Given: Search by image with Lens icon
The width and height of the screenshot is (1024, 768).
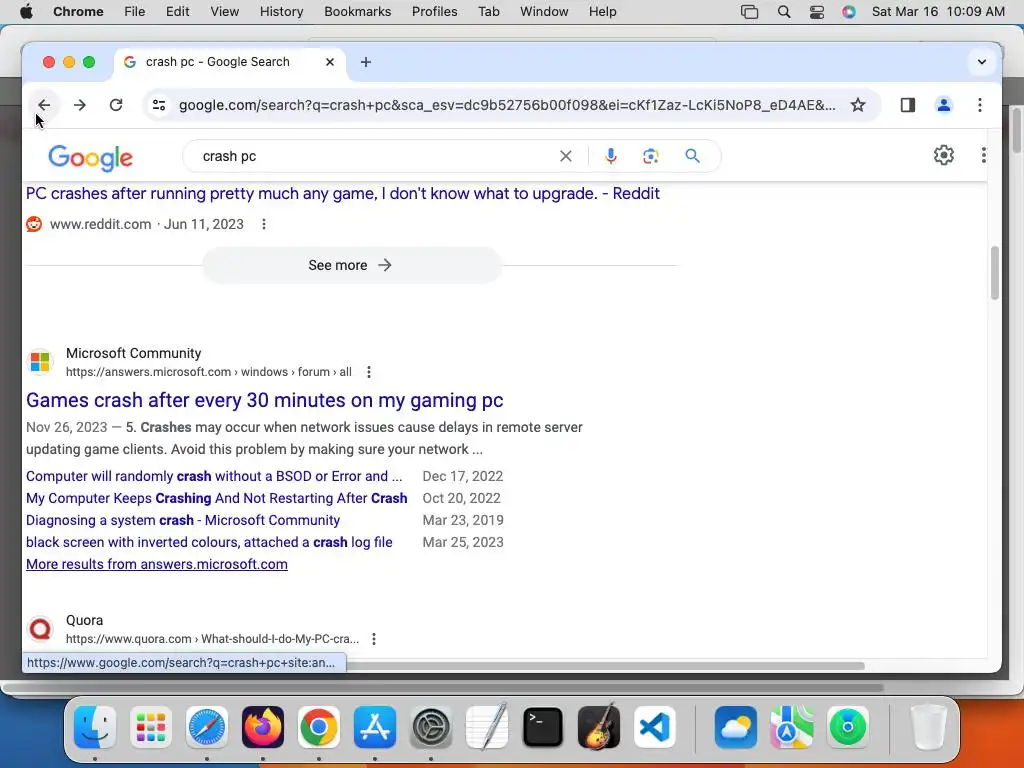Looking at the screenshot, I should coord(650,156).
